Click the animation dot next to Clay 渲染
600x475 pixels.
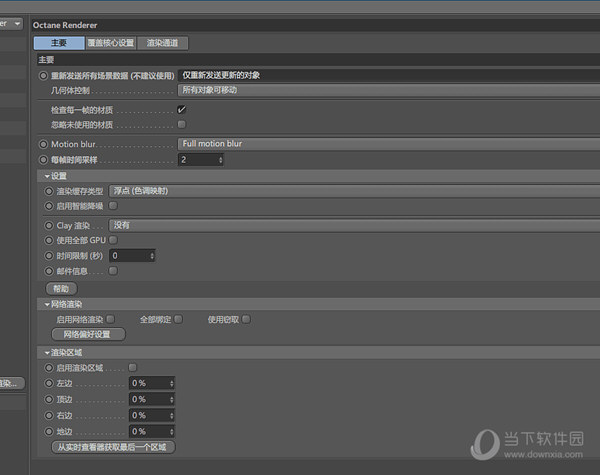(49, 225)
